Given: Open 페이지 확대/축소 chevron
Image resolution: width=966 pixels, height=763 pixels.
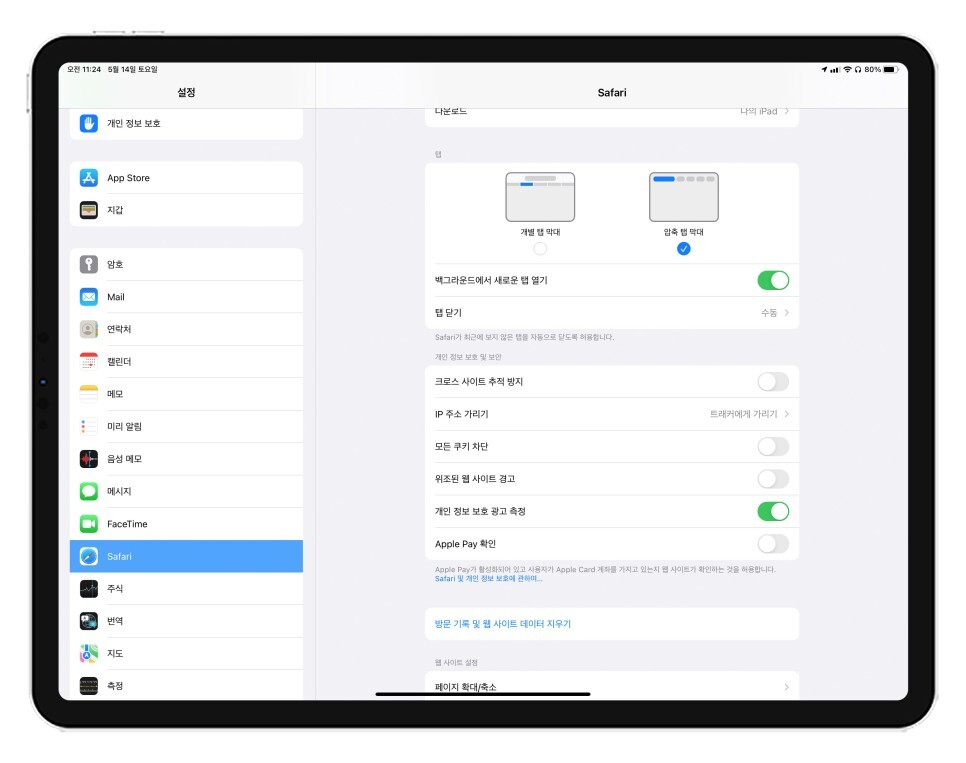Looking at the screenshot, I should click(787, 687).
